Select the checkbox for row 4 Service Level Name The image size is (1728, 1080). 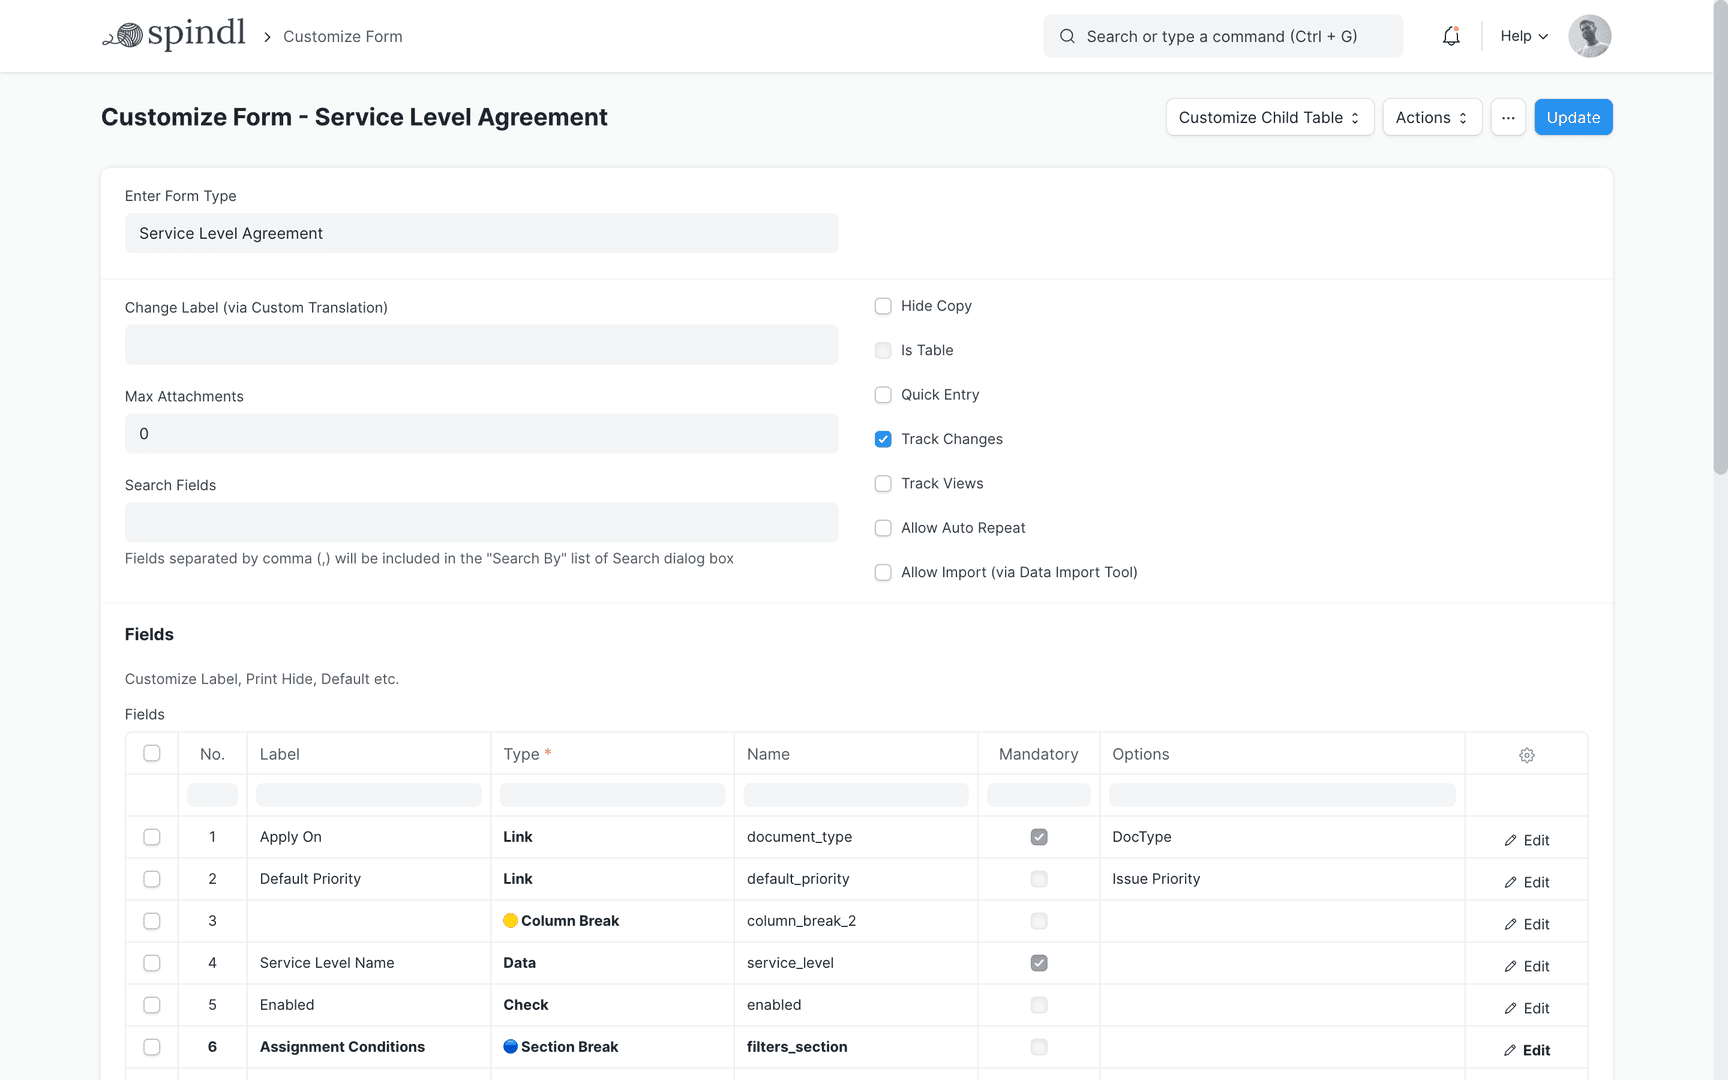click(x=151, y=963)
